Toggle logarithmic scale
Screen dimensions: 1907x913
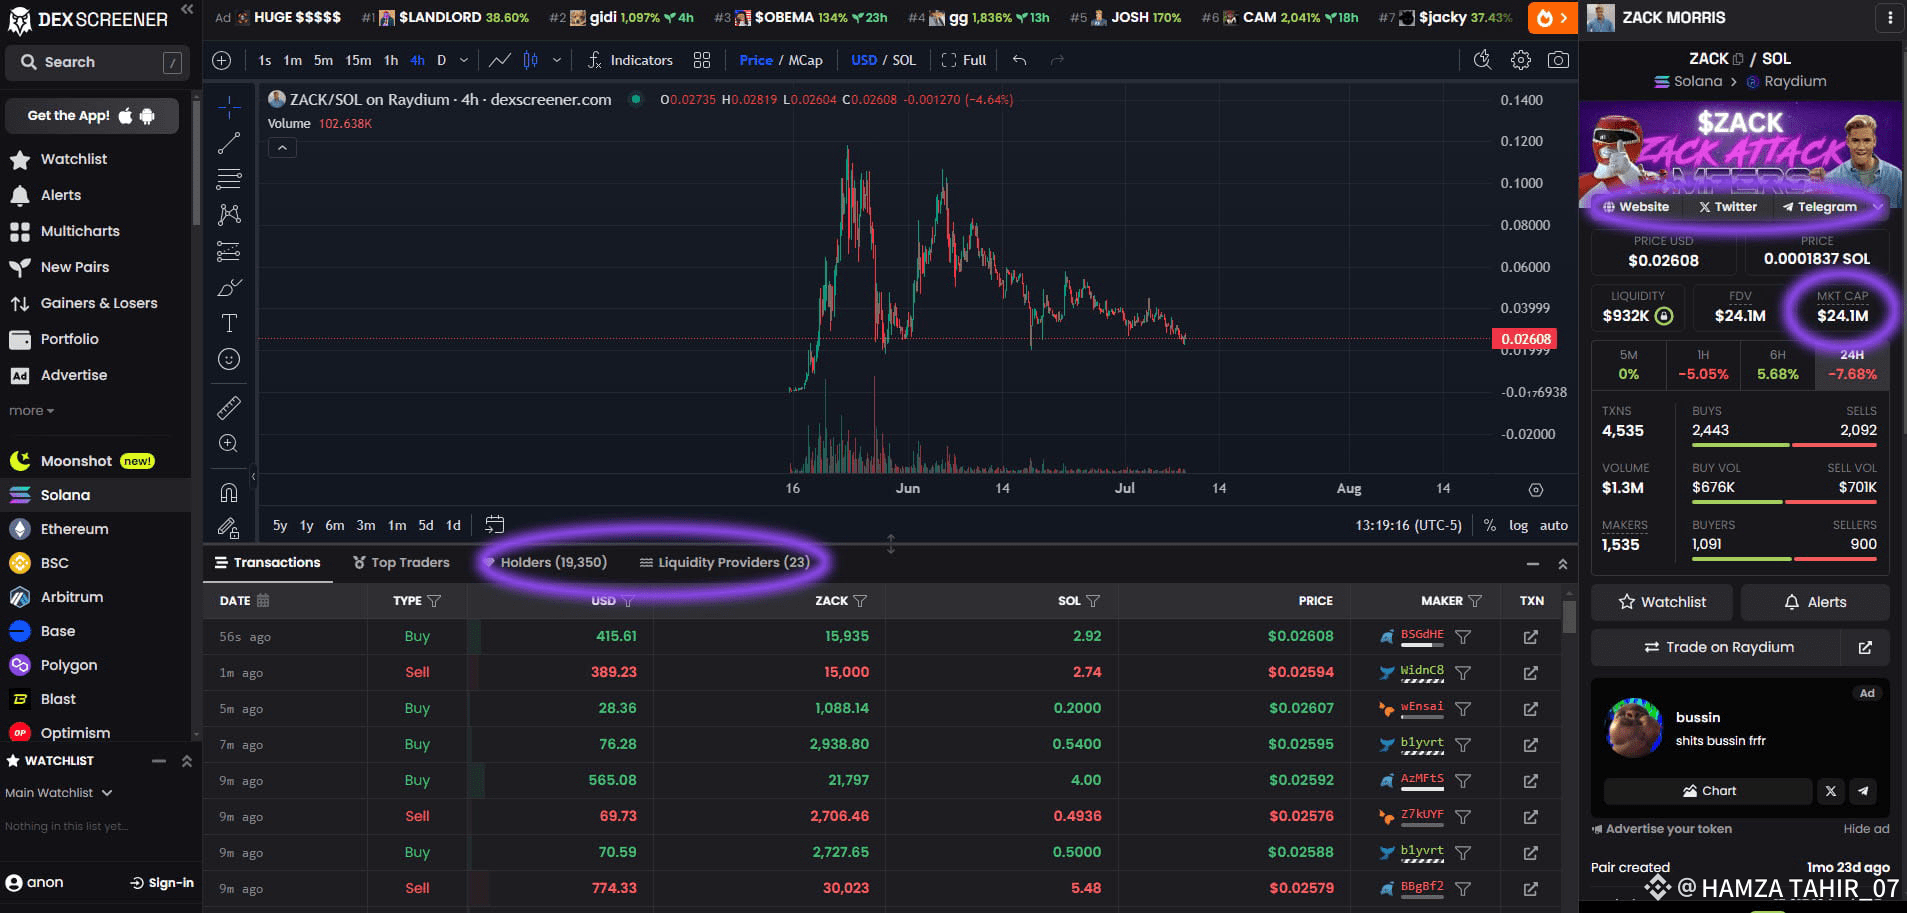[x=1518, y=525]
